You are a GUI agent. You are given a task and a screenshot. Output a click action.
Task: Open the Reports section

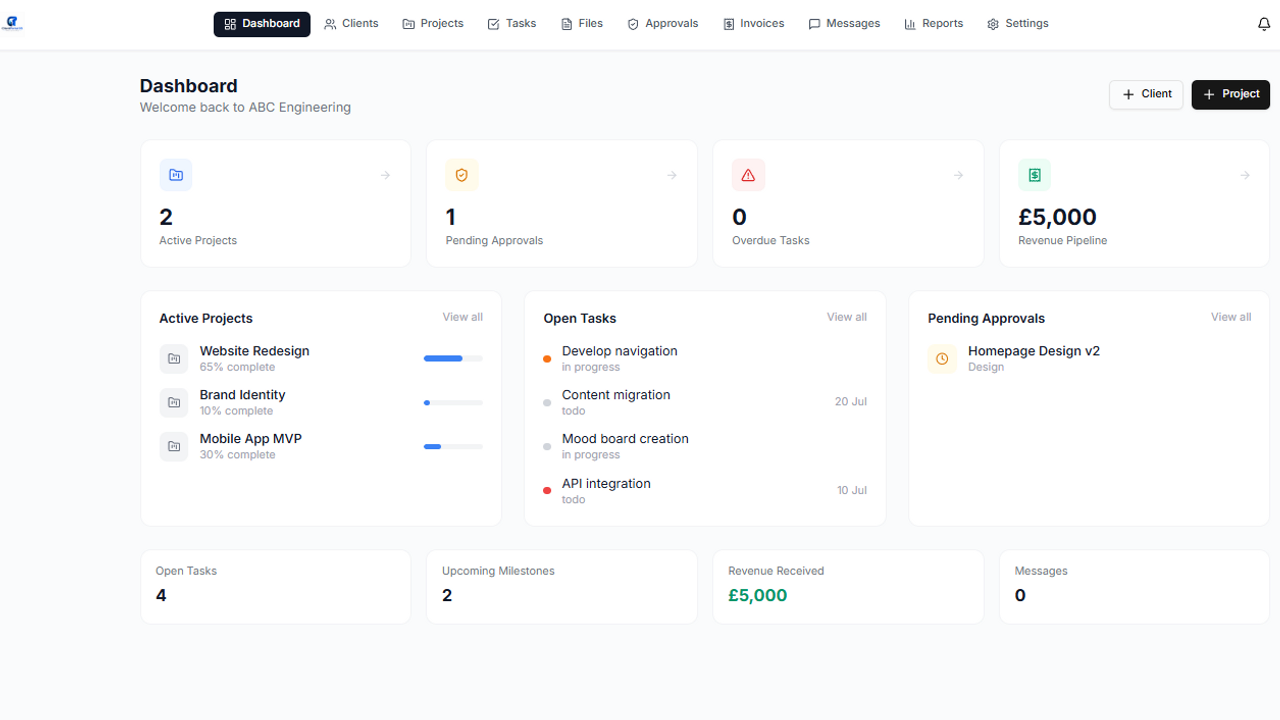coord(934,24)
